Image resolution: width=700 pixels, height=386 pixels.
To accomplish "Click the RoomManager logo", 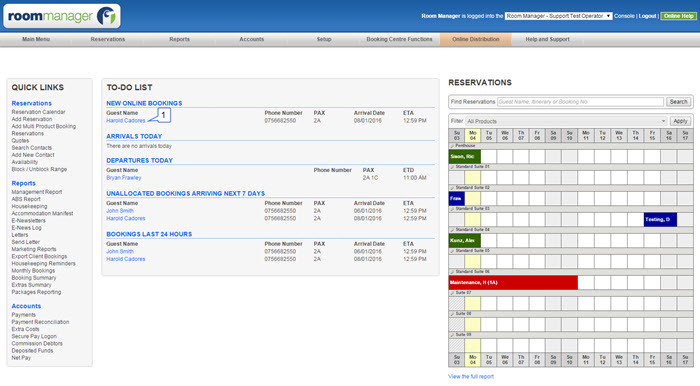I will click(62, 16).
